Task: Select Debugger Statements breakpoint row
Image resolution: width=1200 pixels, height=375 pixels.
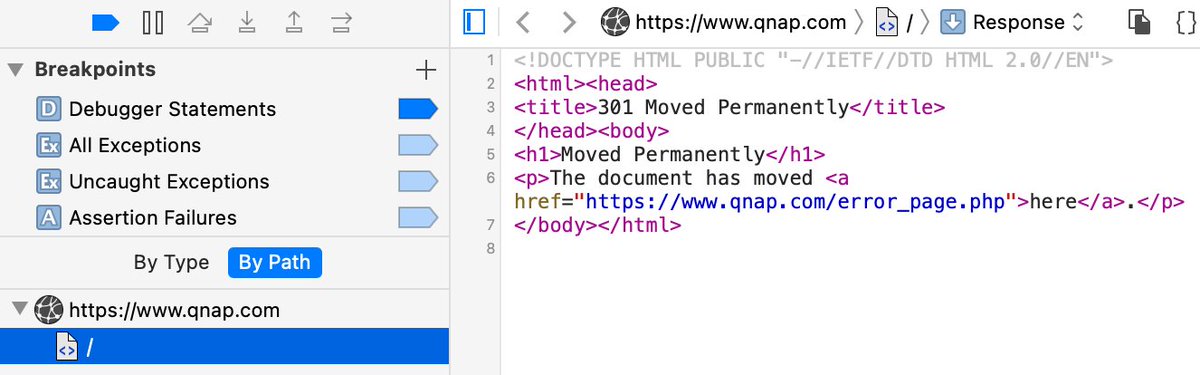Action: [x=224, y=109]
